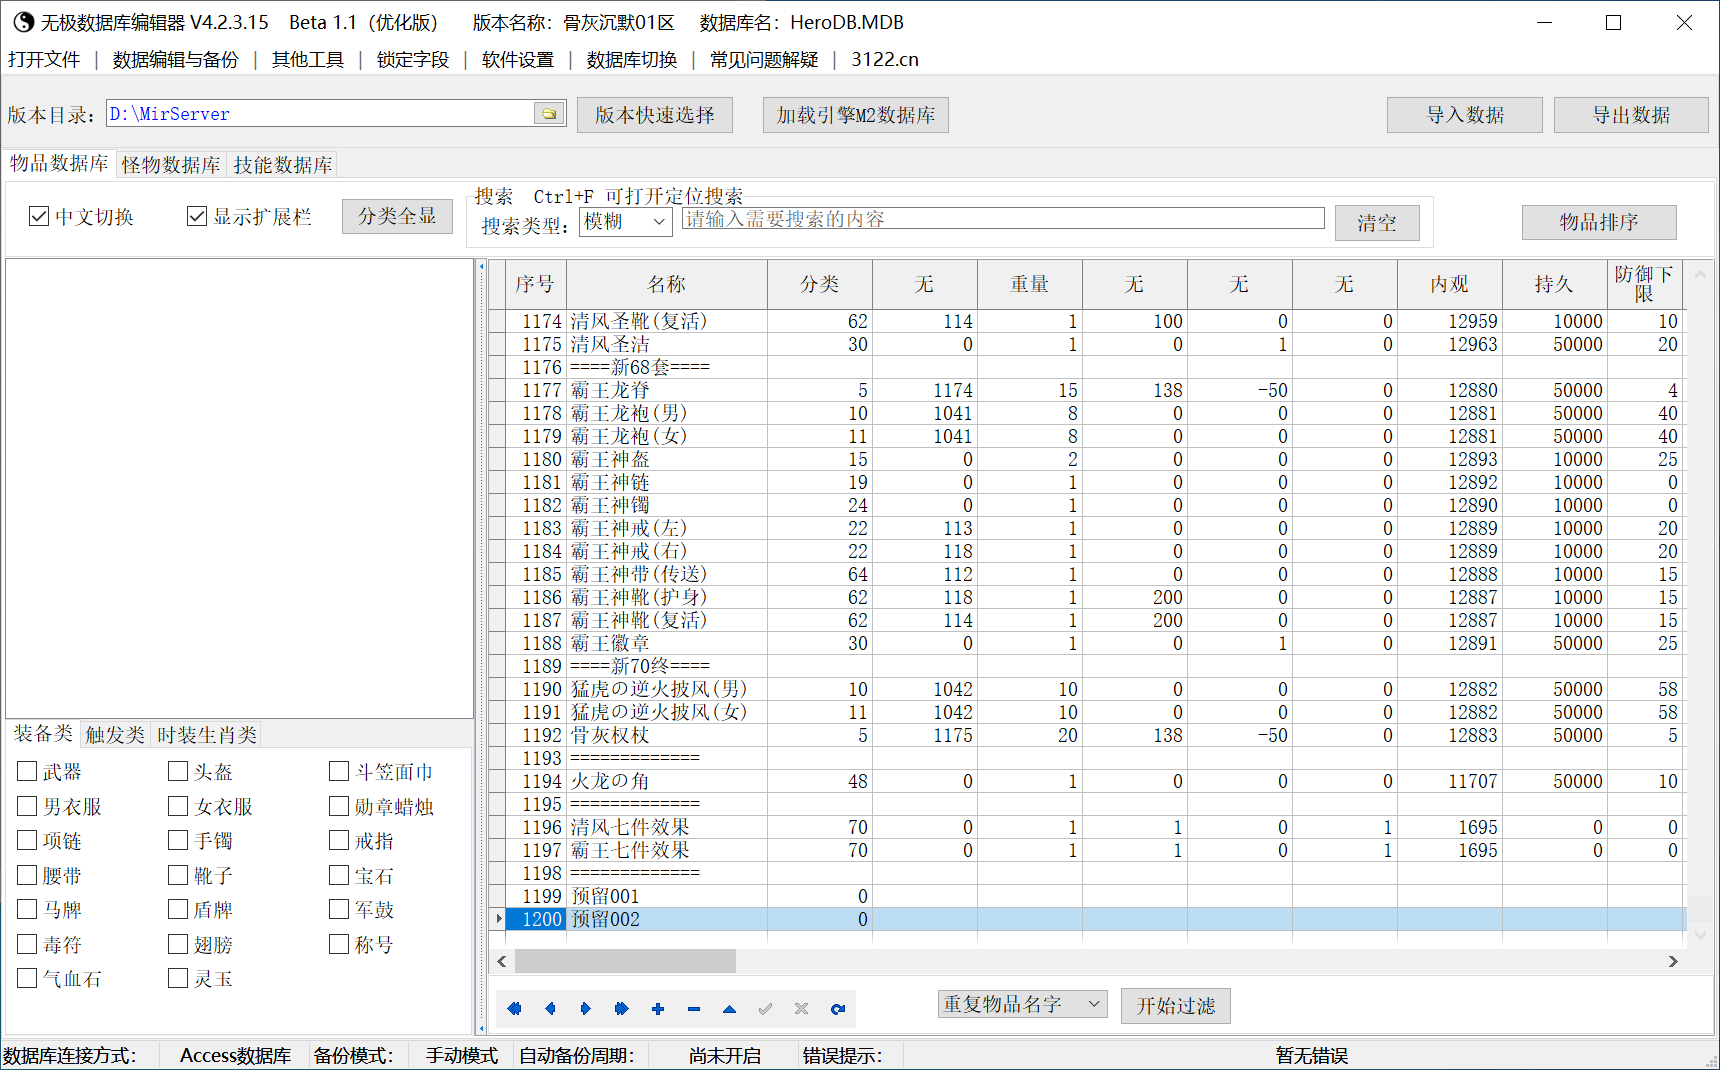Image resolution: width=1720 pixels, height=1070 pixels.
Task: Click the 物品排序 button
Action: coord(1599,222)
